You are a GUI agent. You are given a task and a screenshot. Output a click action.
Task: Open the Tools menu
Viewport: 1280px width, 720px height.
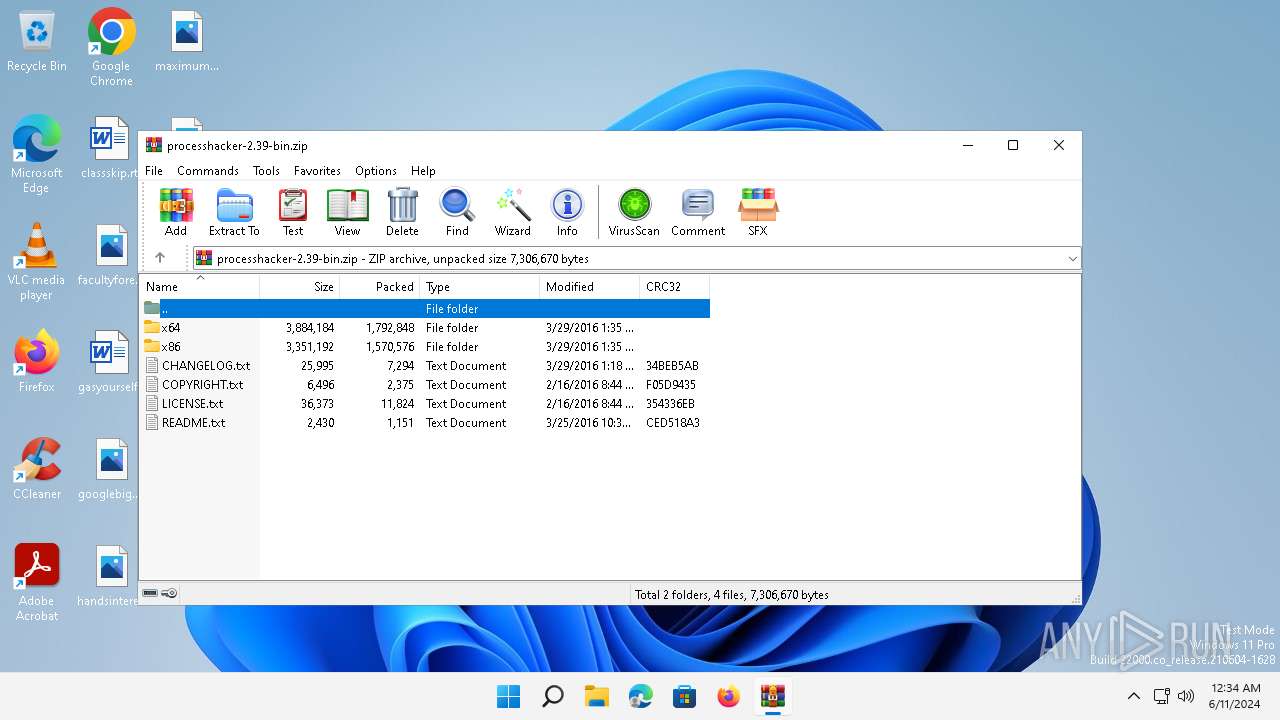(x=266, y=171)
